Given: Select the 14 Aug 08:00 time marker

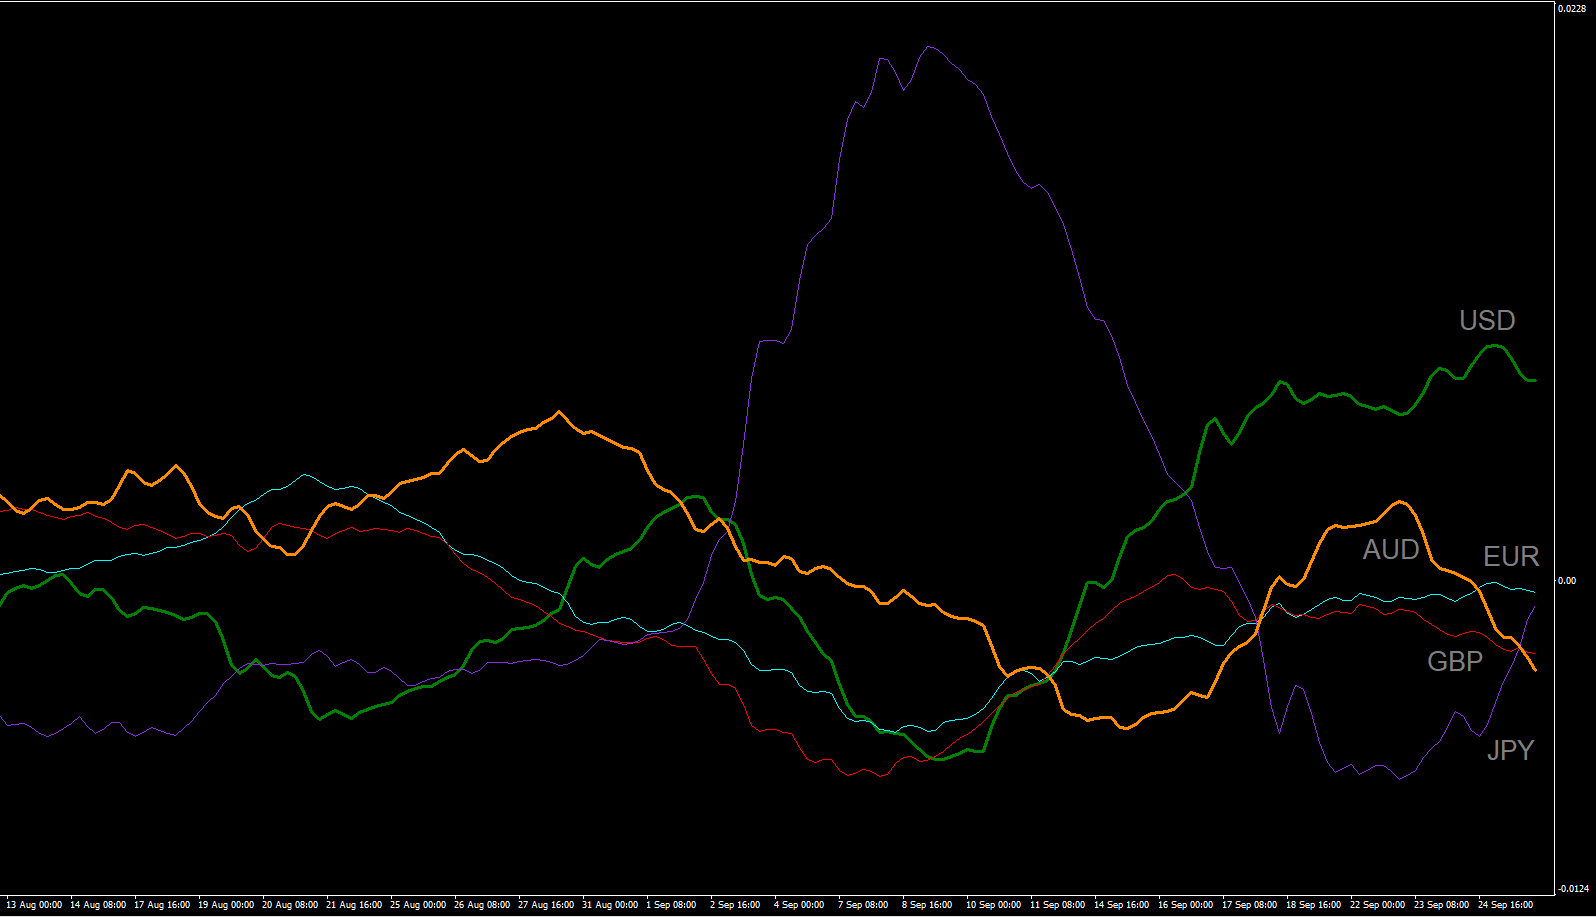Looking at the screenshot, I should (x=98, y=905).
